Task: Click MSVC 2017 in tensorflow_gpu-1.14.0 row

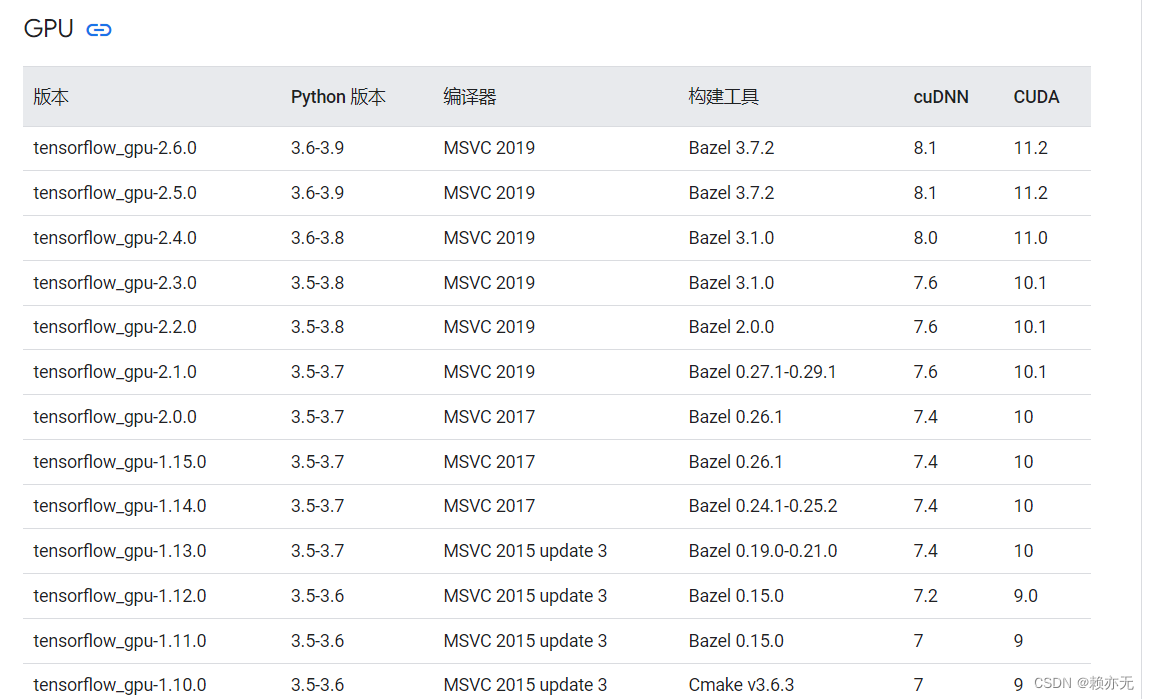Action: pyautogui.click(x=489, y=506)
